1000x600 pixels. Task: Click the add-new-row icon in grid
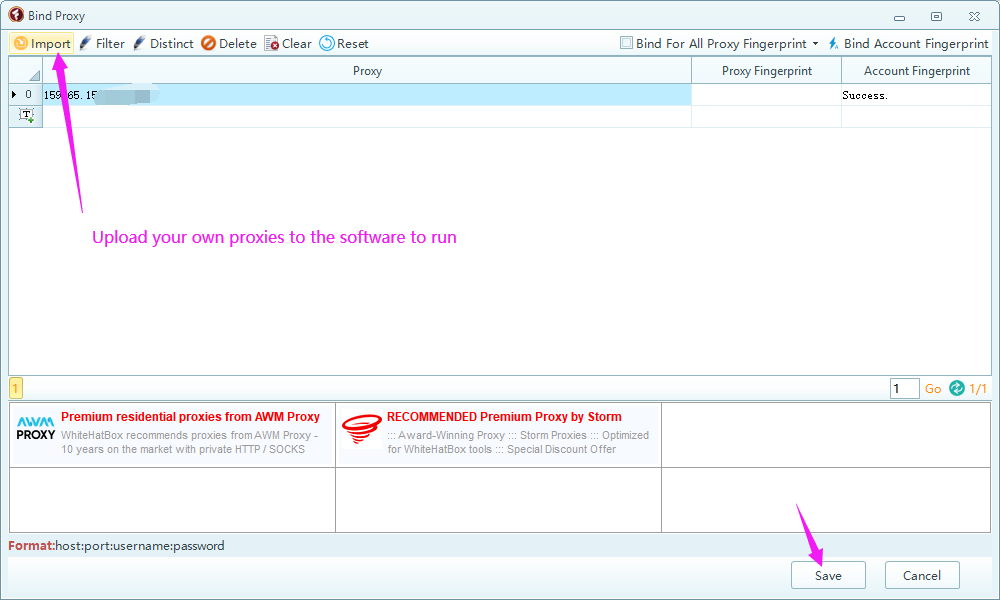26,116
